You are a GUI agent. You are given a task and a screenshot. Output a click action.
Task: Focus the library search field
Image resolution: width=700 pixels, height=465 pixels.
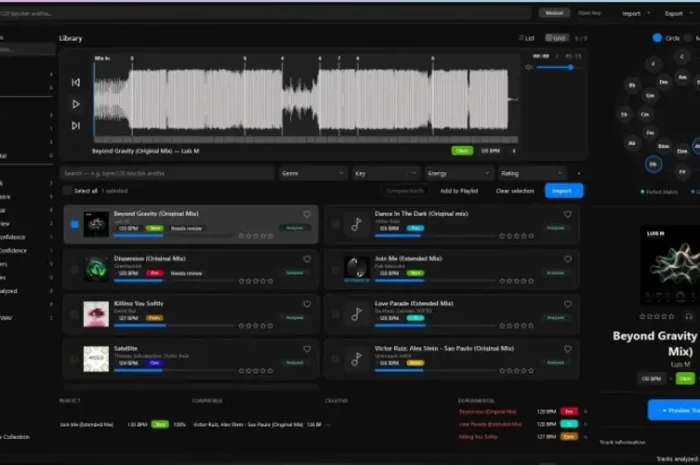(x=167, y=173)
